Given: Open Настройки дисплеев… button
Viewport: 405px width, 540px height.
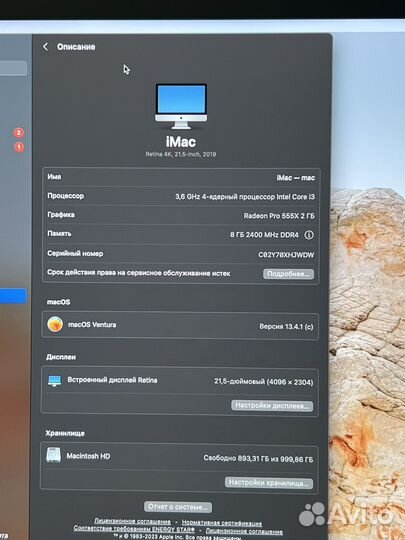Looking at the screenshot, I should coord(272,406).
